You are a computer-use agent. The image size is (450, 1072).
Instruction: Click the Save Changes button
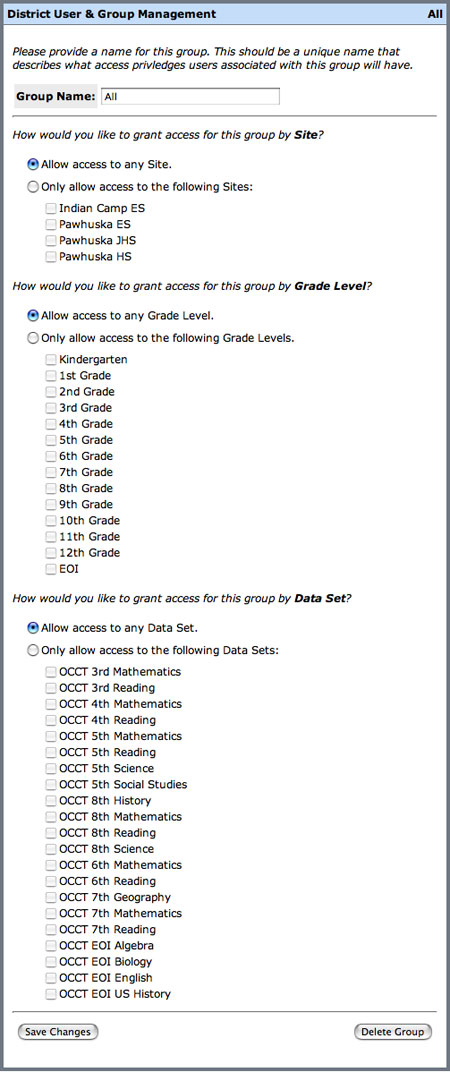tap(58, 1032)
